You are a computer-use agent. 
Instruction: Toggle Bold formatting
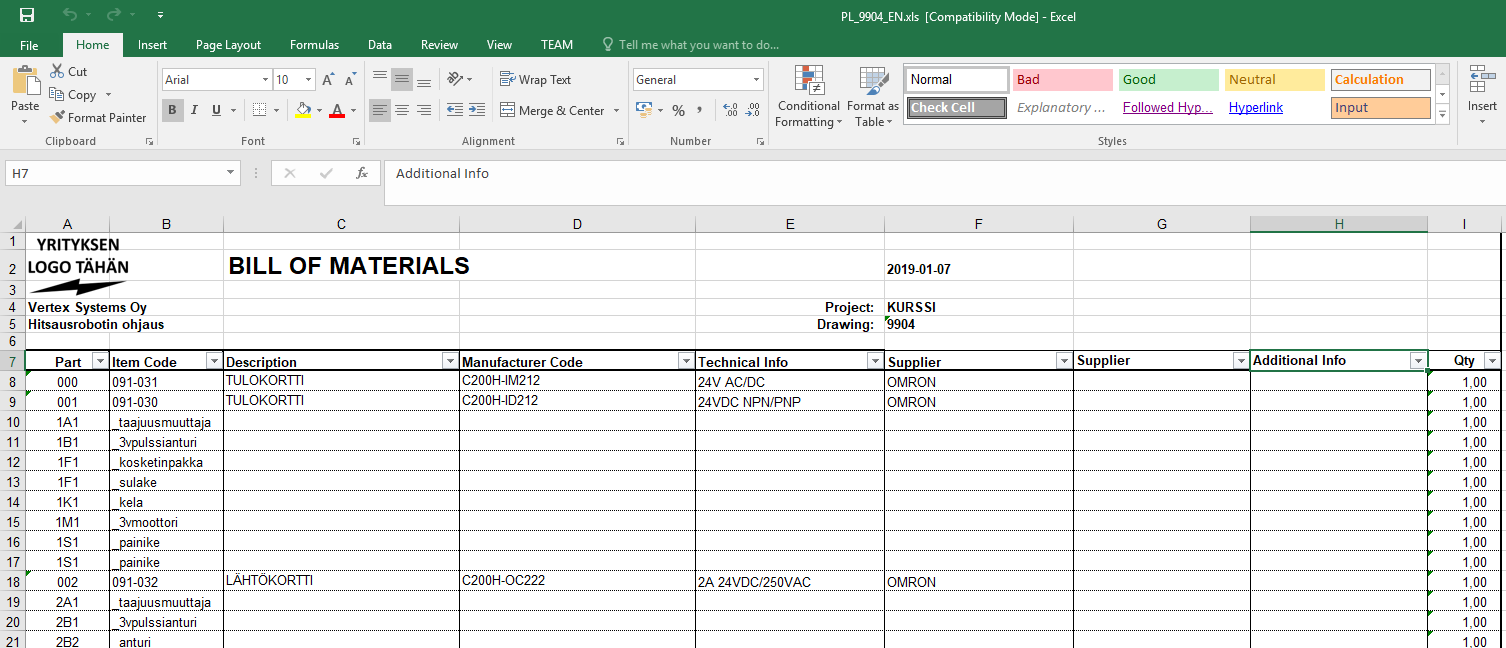click(172, 110)
